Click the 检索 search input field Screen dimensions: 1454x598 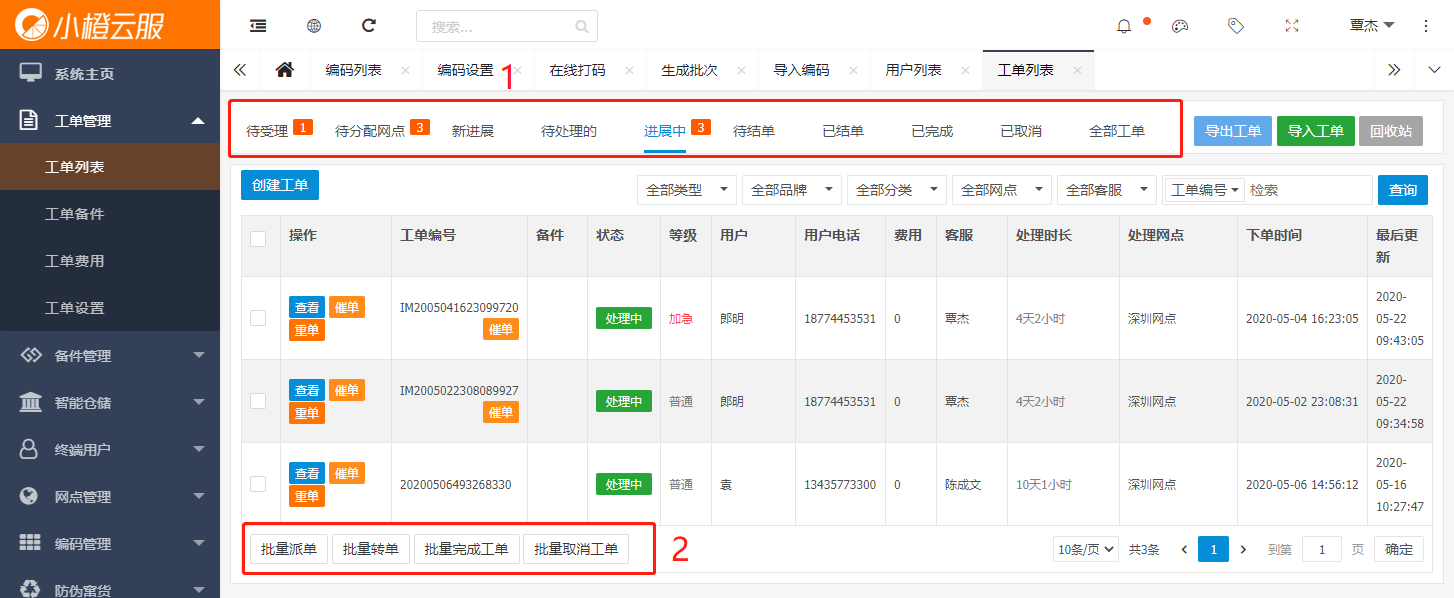point(1308,190)
